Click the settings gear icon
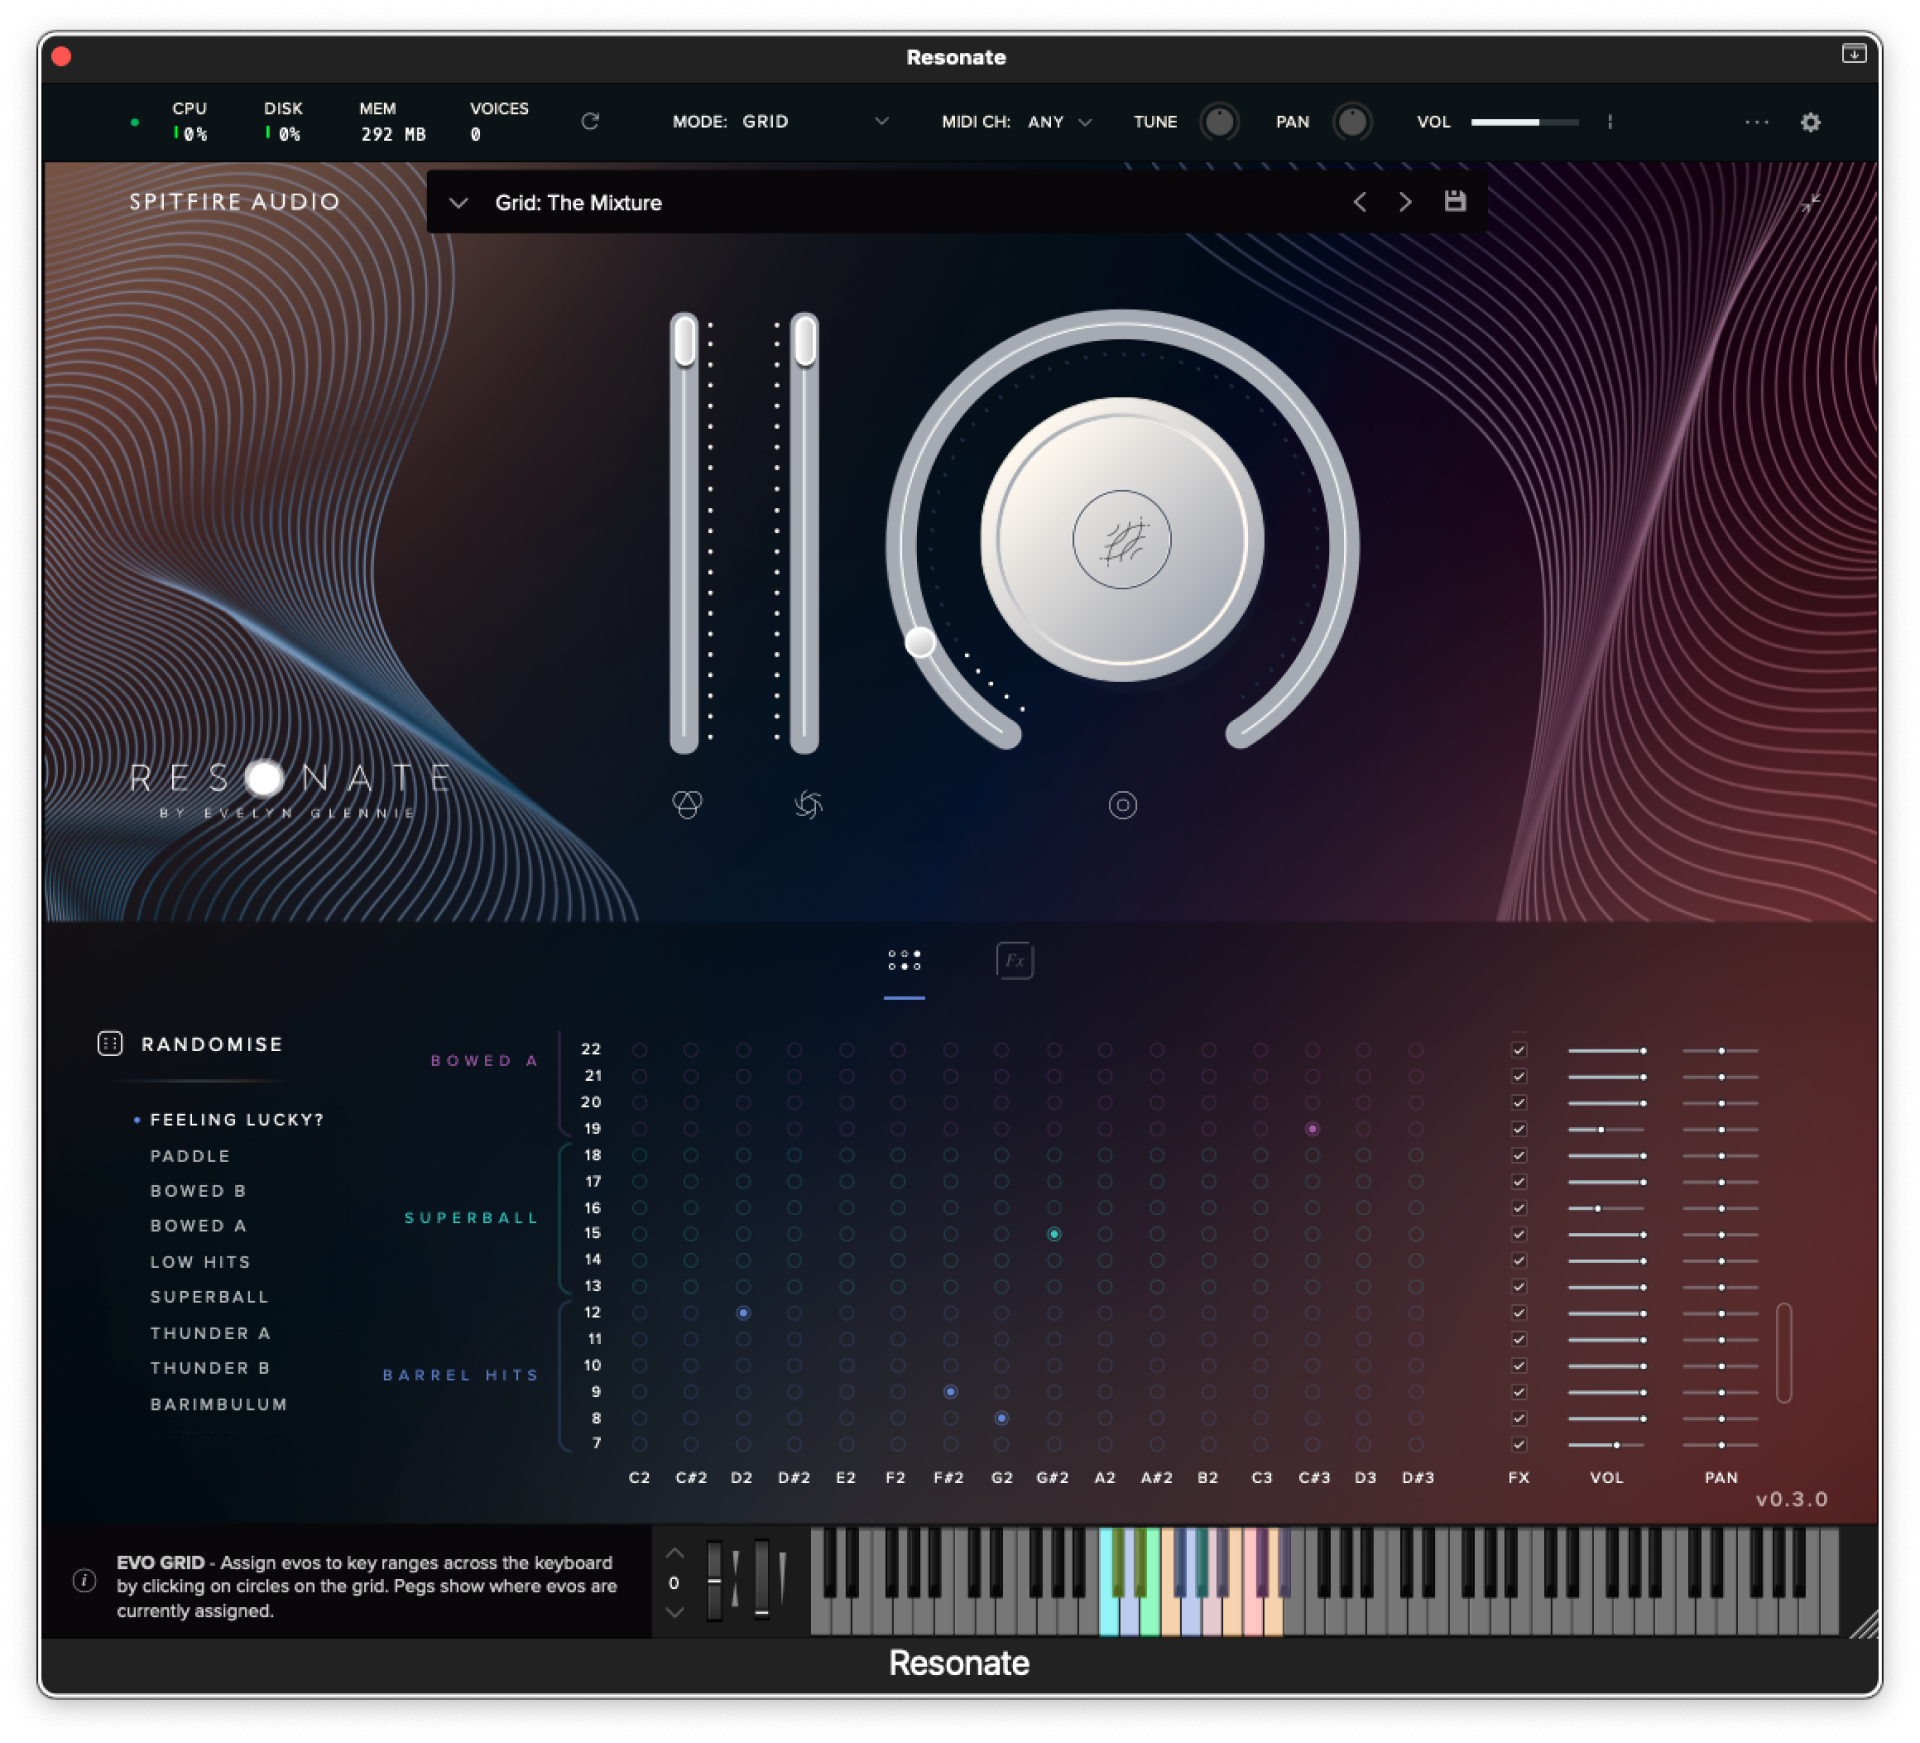1920x1743 pixels. click(x=1810, y=122)
